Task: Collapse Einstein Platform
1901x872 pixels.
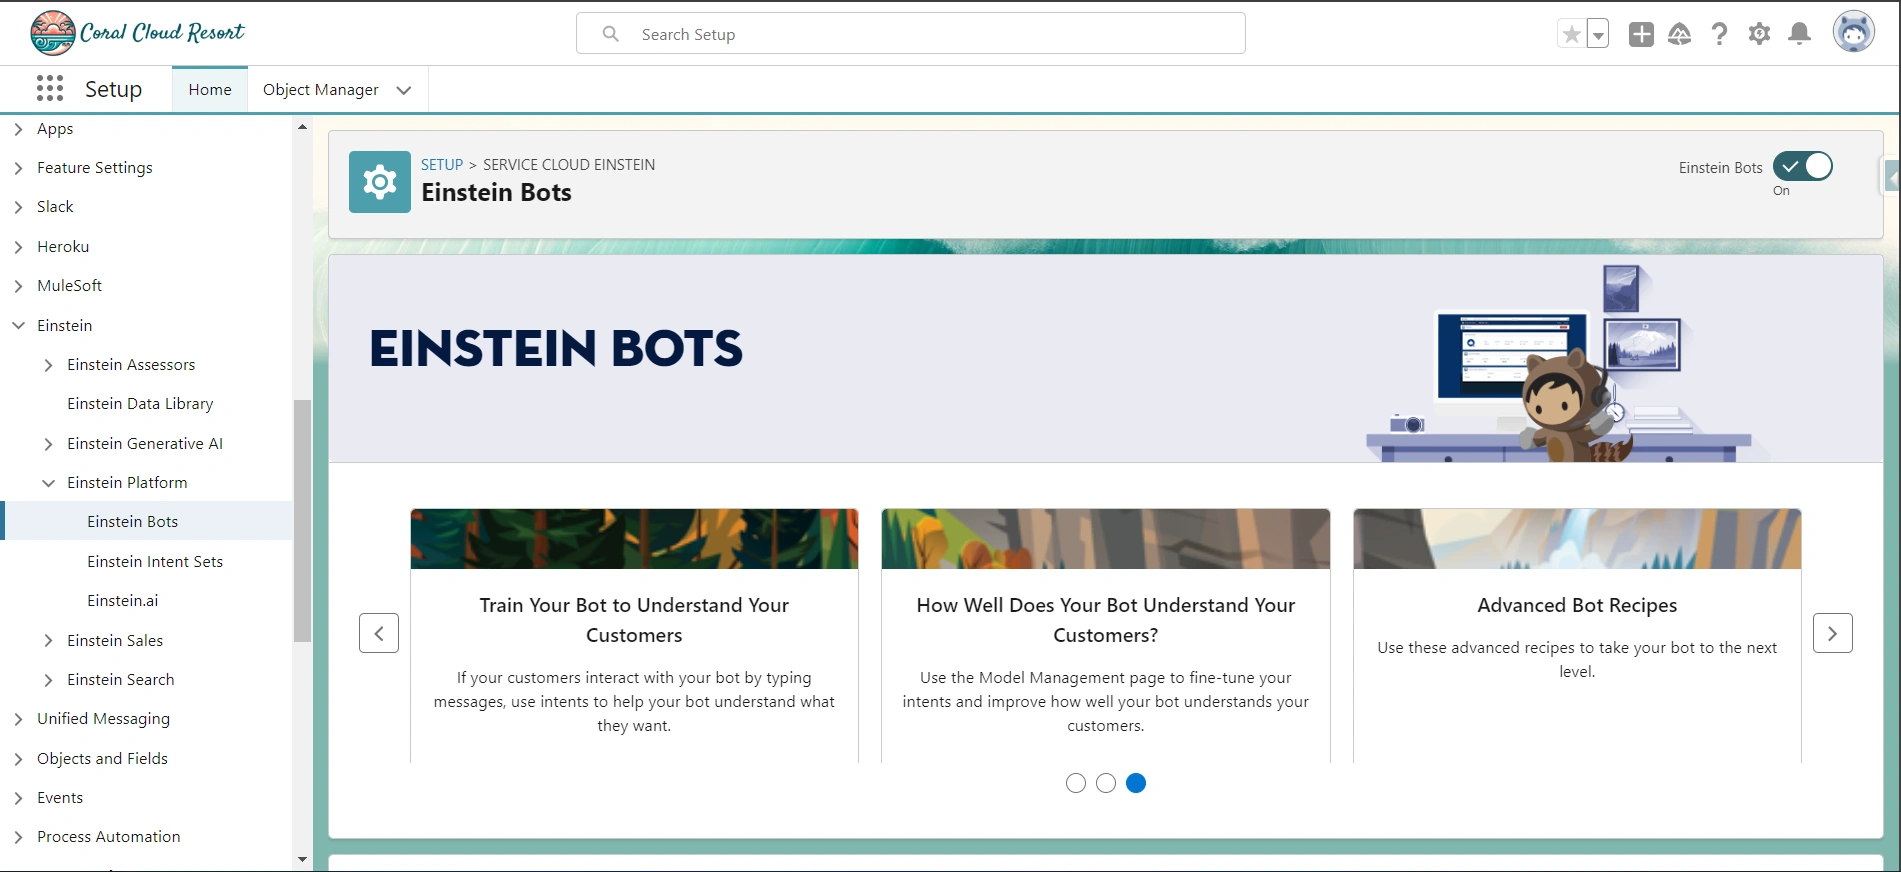Action: (x=48, y=483)
